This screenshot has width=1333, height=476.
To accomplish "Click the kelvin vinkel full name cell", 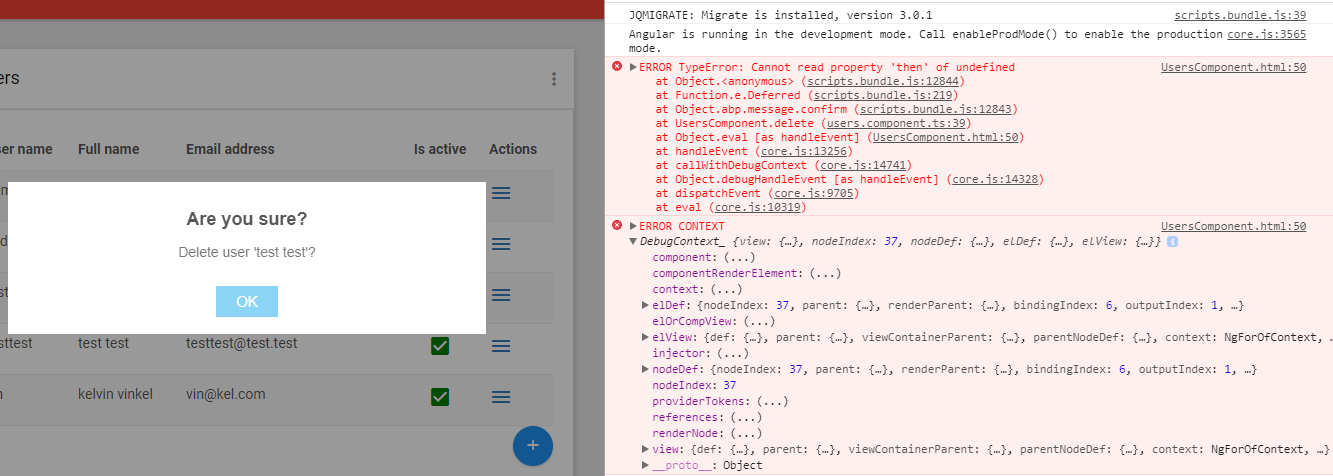I will tap(115, 394).
